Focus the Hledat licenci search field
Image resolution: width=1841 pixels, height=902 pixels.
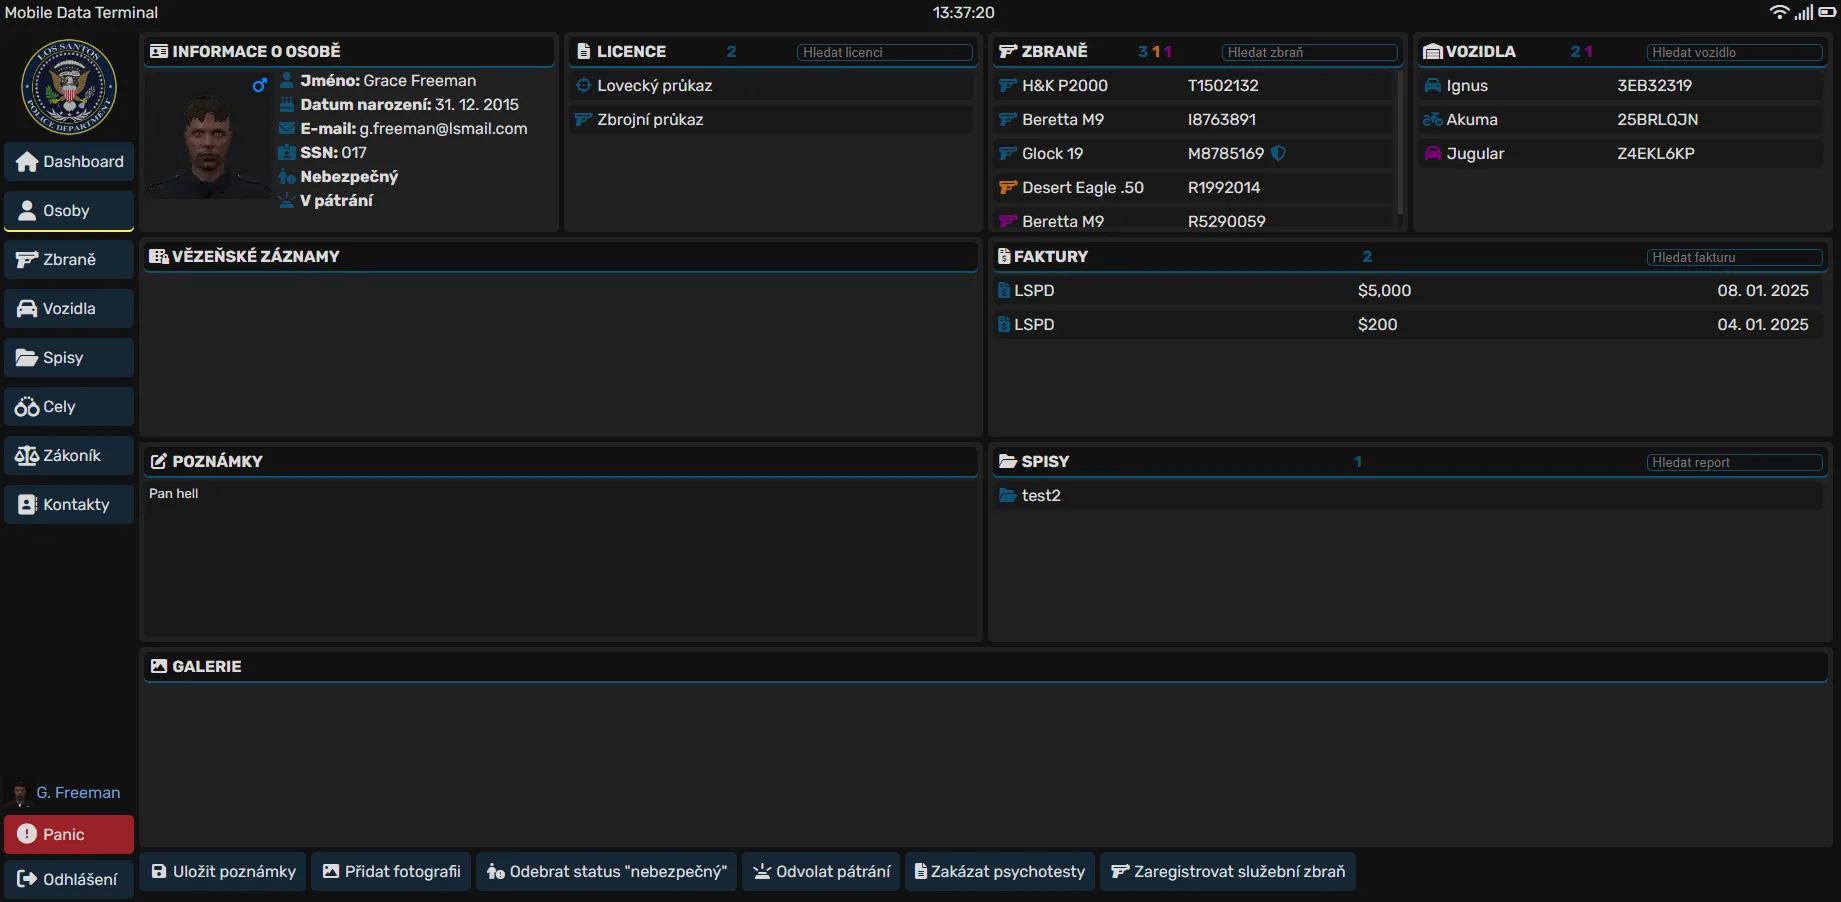[x=885, y=52]
